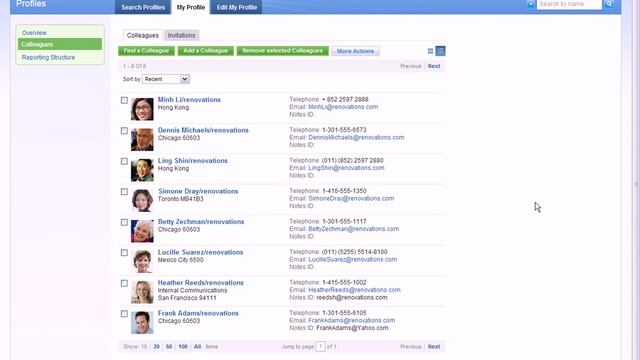640x360 pixels.
Task: Click the Find a Colleague button
Action: click(x=147, y=51)
